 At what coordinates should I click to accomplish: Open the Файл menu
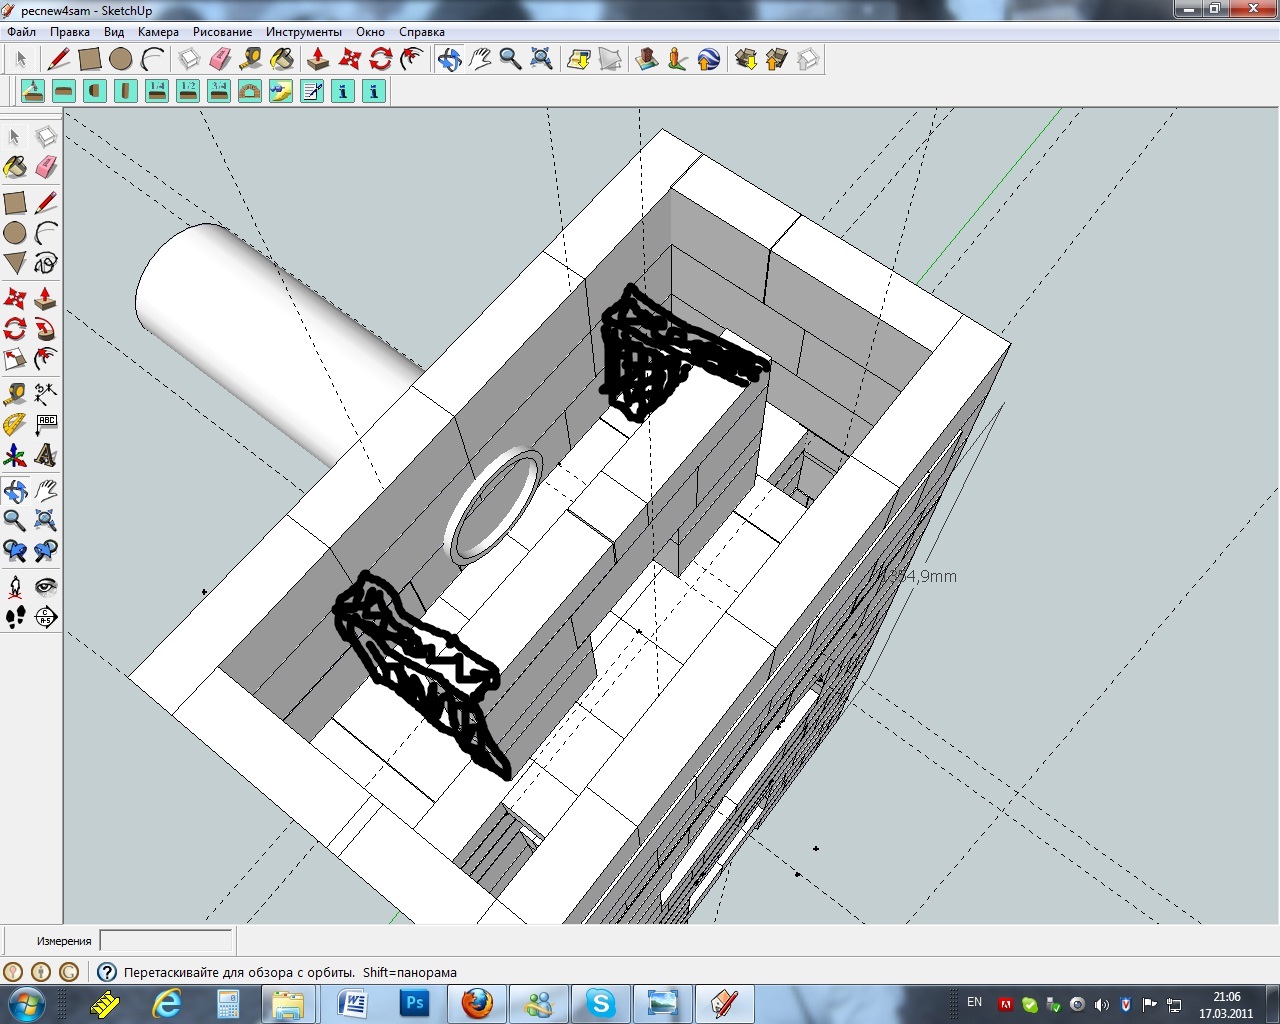tap(21, 32)
